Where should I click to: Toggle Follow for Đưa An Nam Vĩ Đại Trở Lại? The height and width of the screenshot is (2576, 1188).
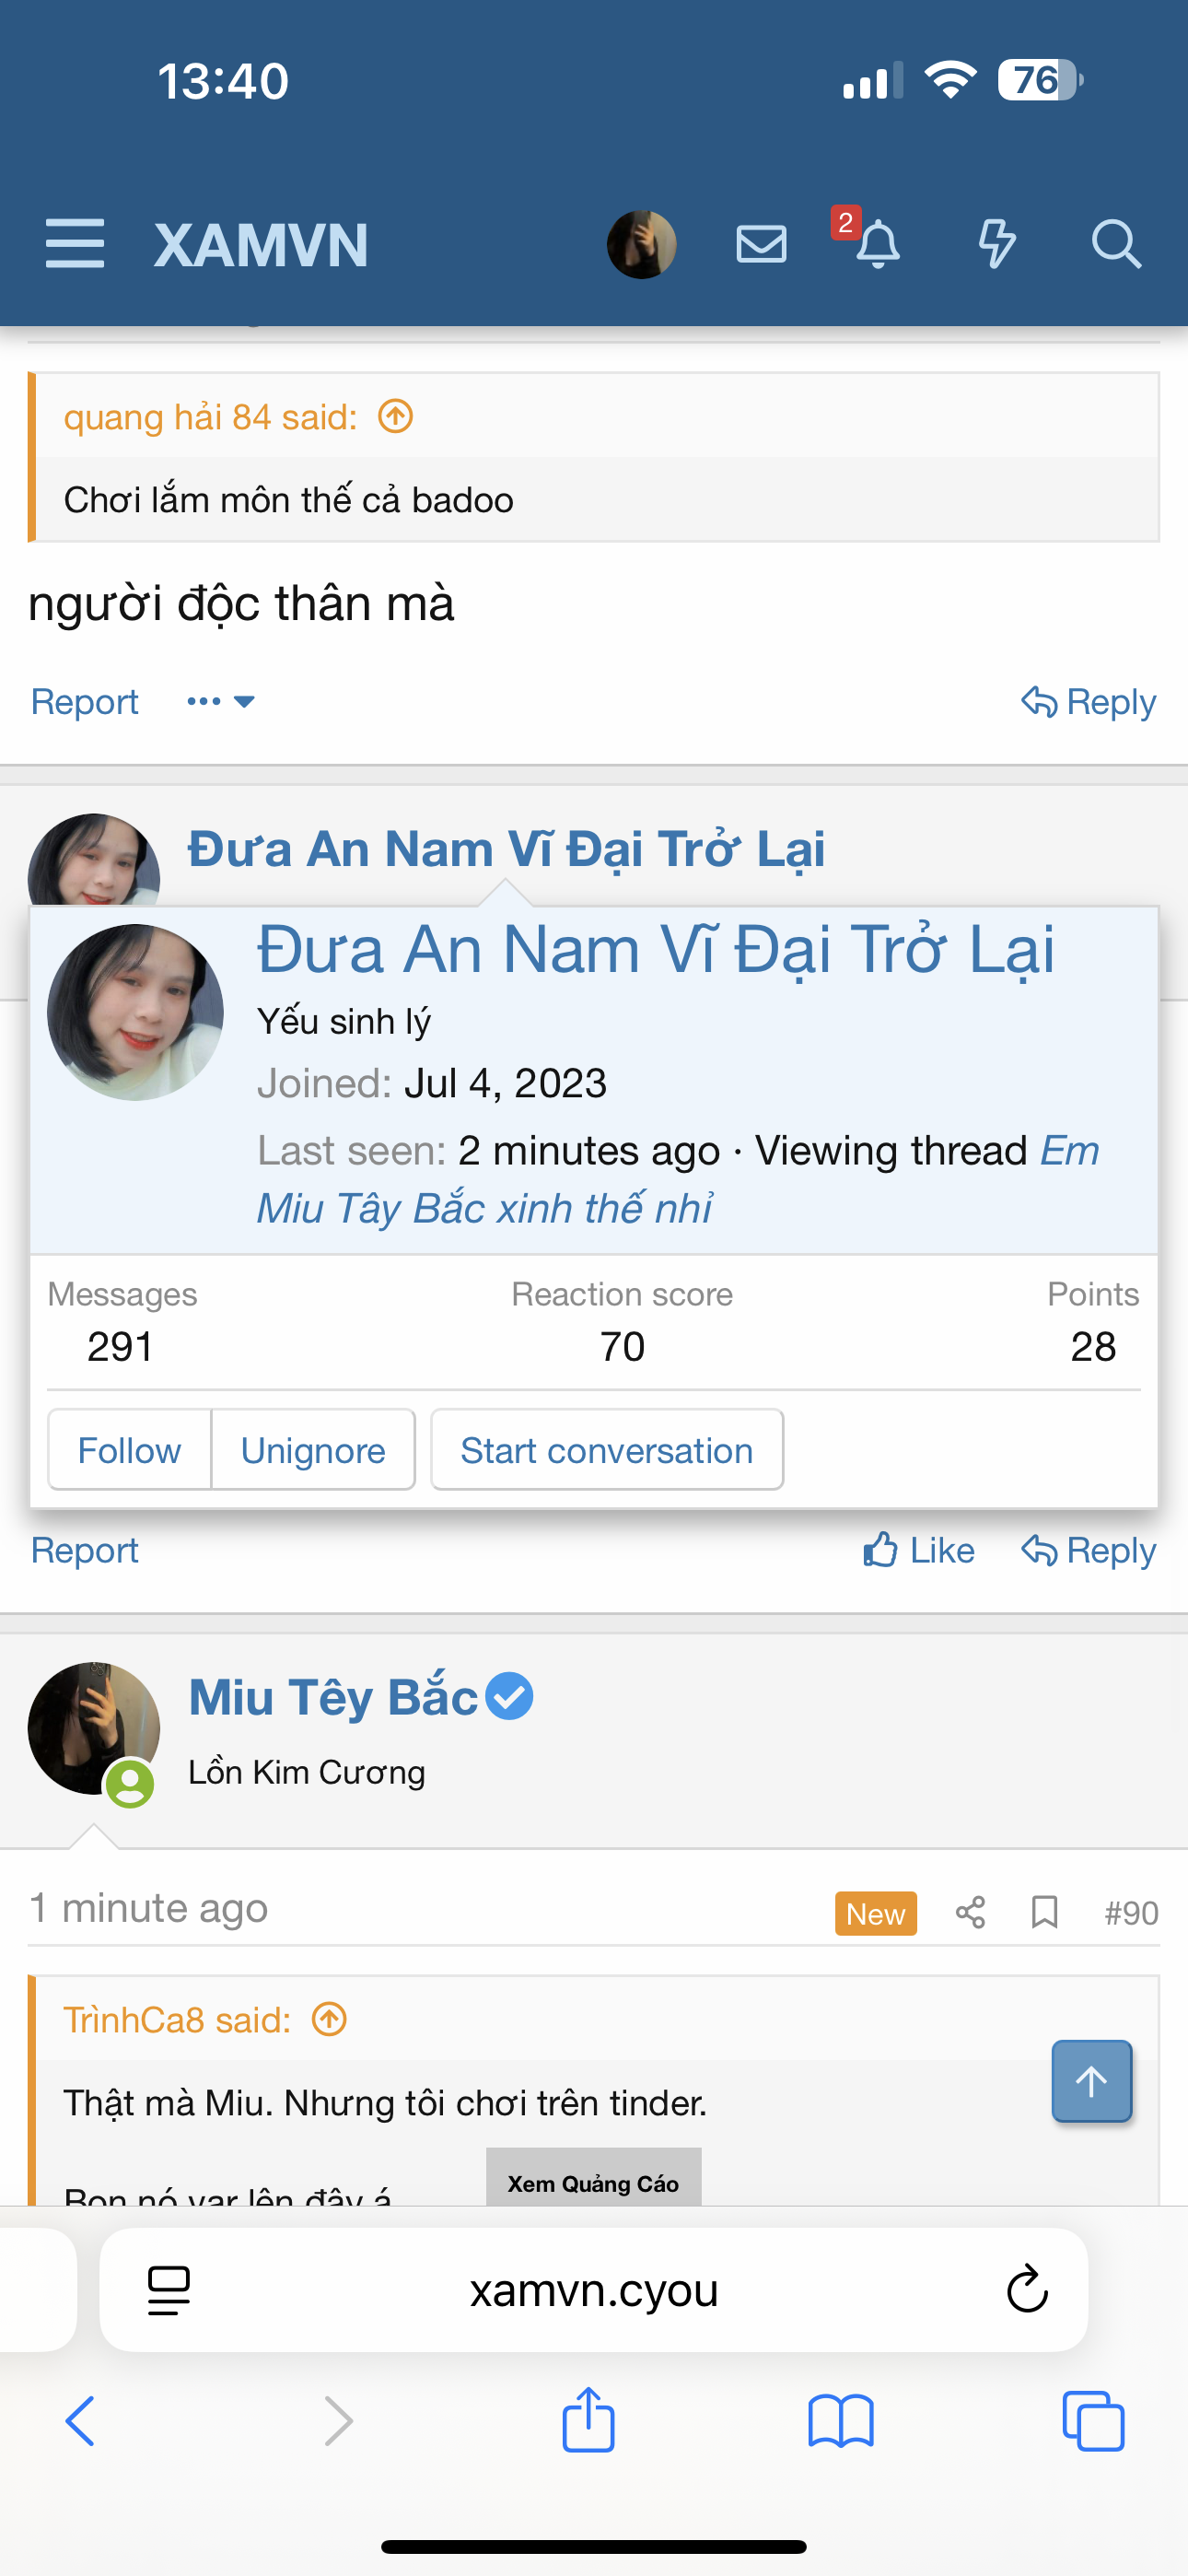(x=129, y=1450)
